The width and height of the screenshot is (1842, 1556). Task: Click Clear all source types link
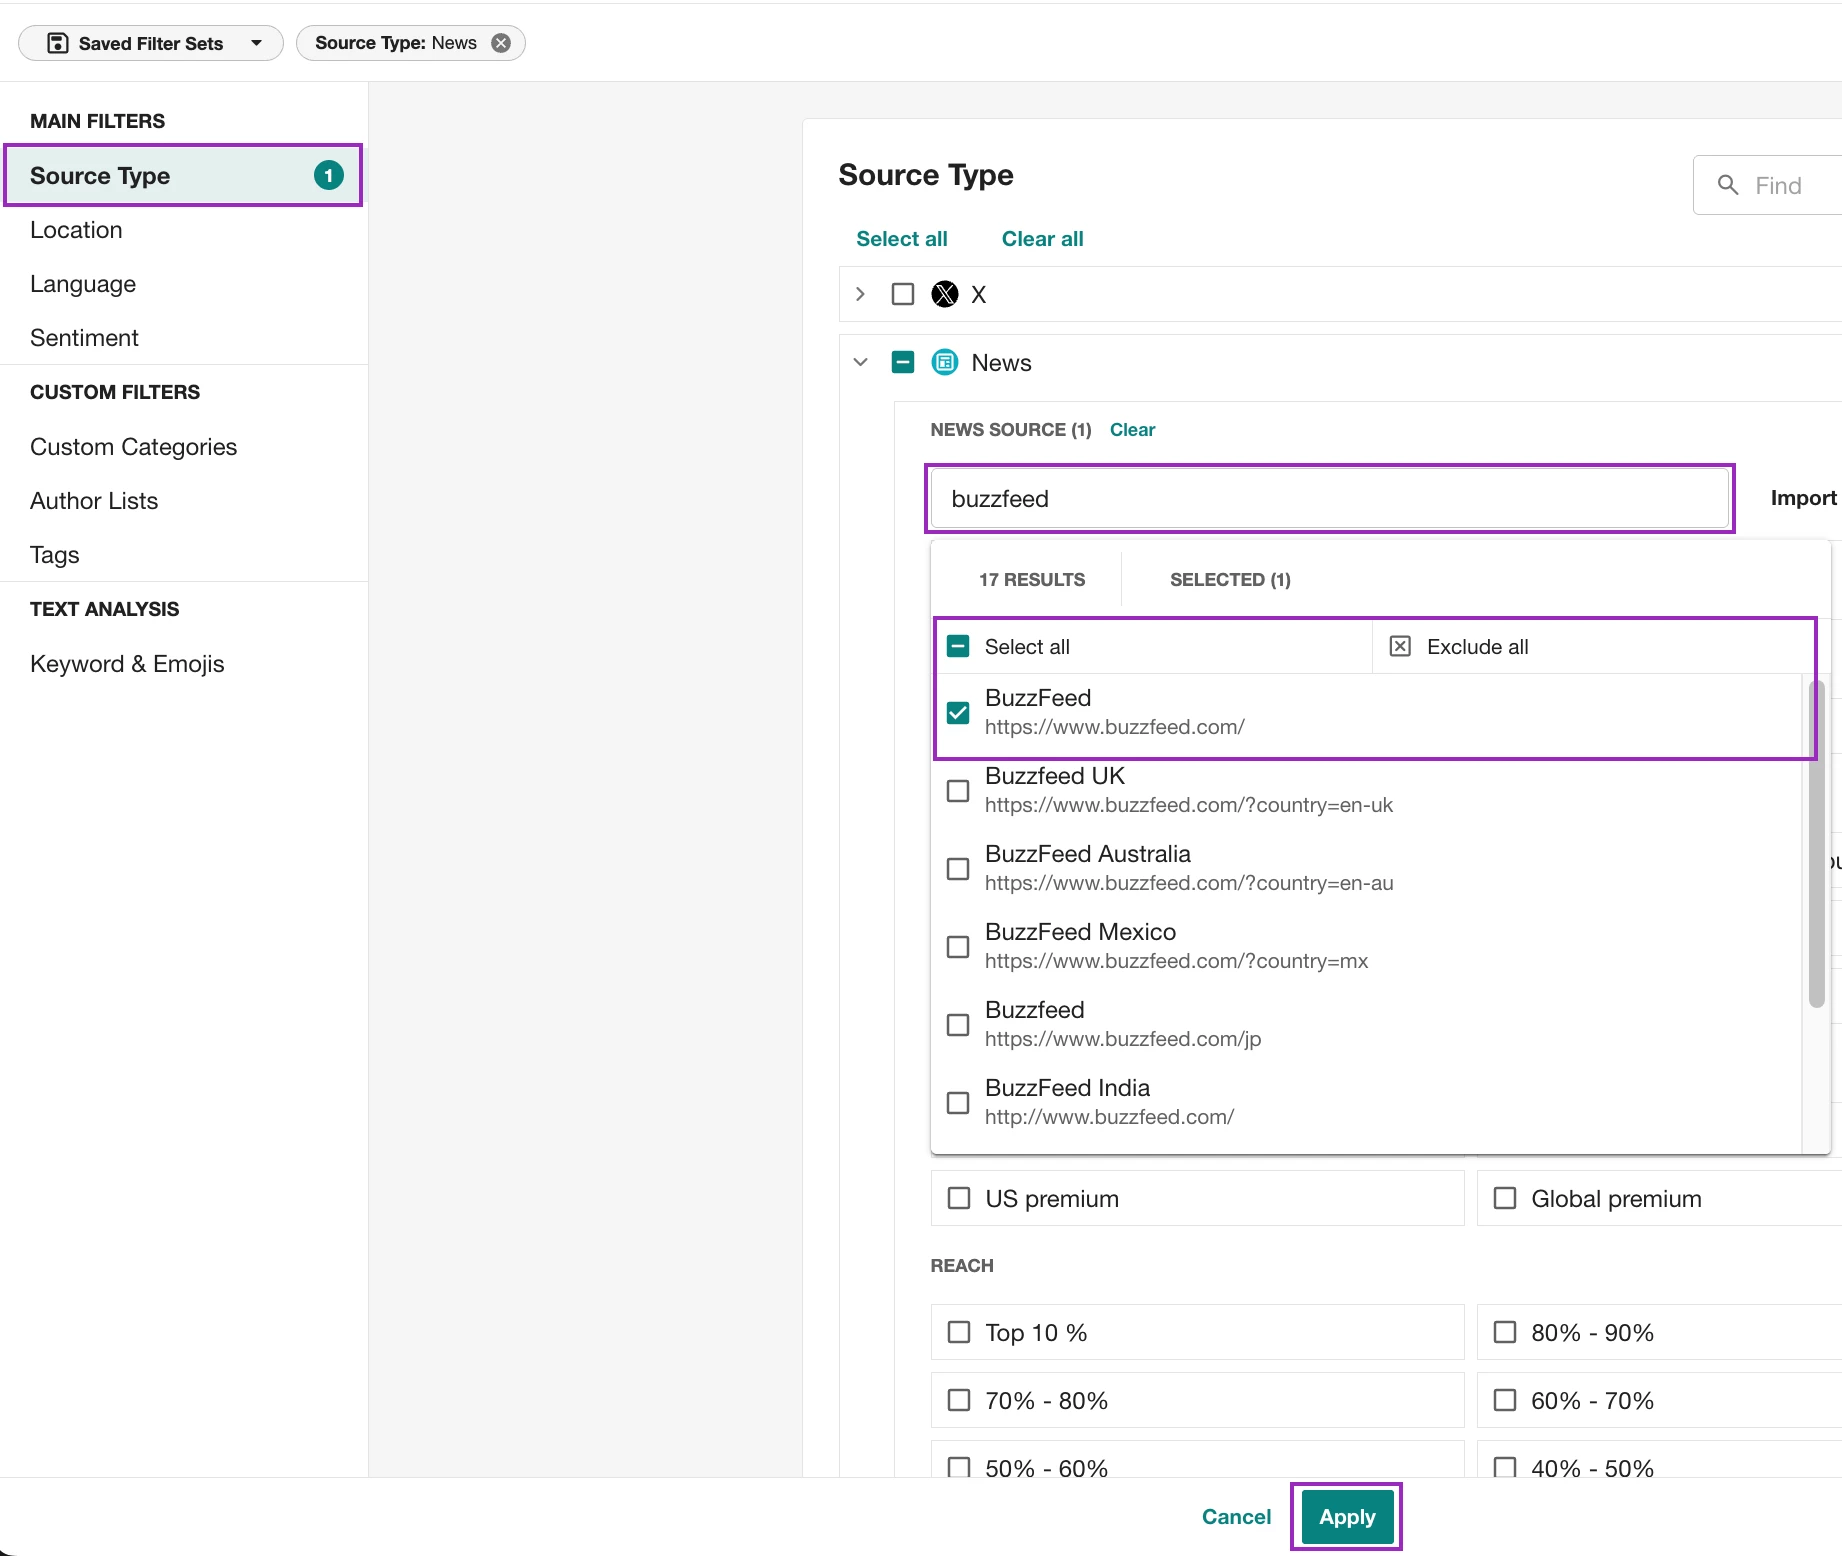1043,239
